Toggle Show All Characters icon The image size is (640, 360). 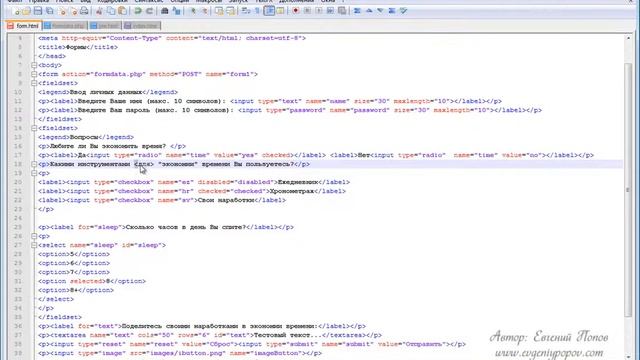258,11
